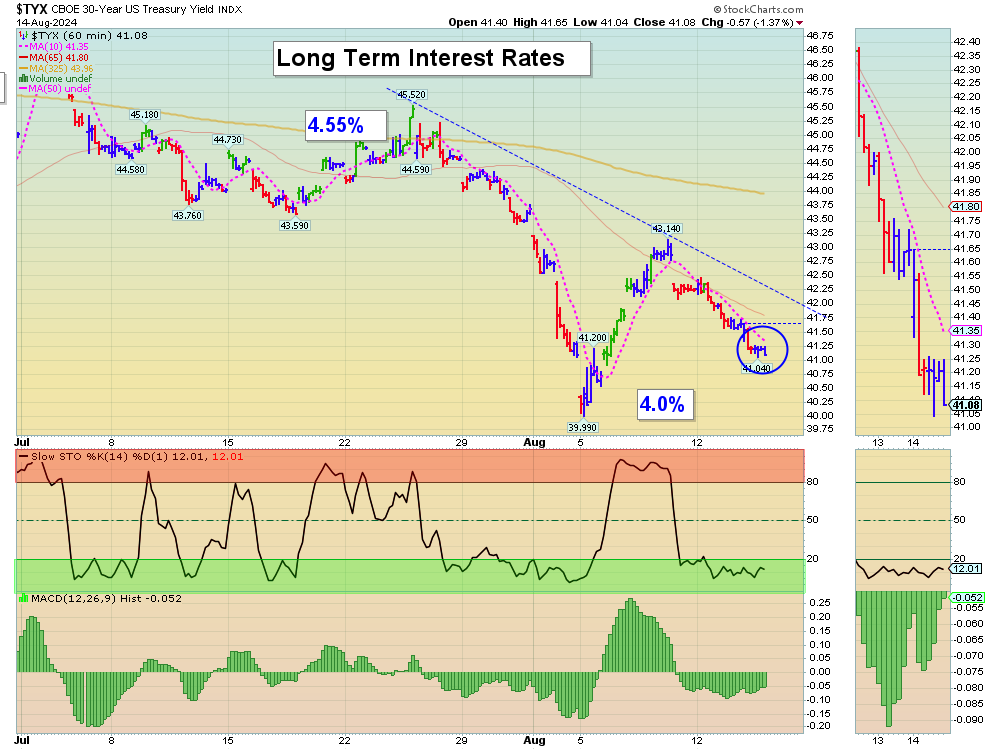The height and width of the screenshot is (750, 1000).
Task: Click the magenta 41.35 tag on the zoom axis
Action: pyautogui.click(x=966, y=330)
